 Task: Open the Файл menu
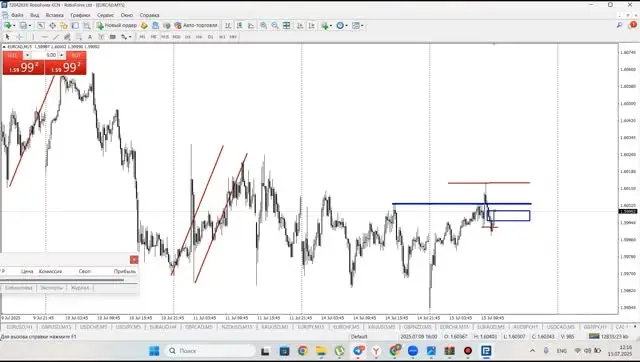(17, 15)
